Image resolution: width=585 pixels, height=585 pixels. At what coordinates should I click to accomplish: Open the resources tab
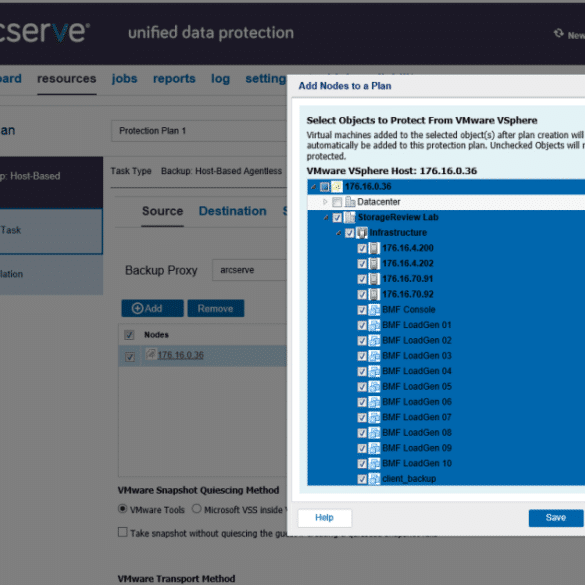click(67, 79)
